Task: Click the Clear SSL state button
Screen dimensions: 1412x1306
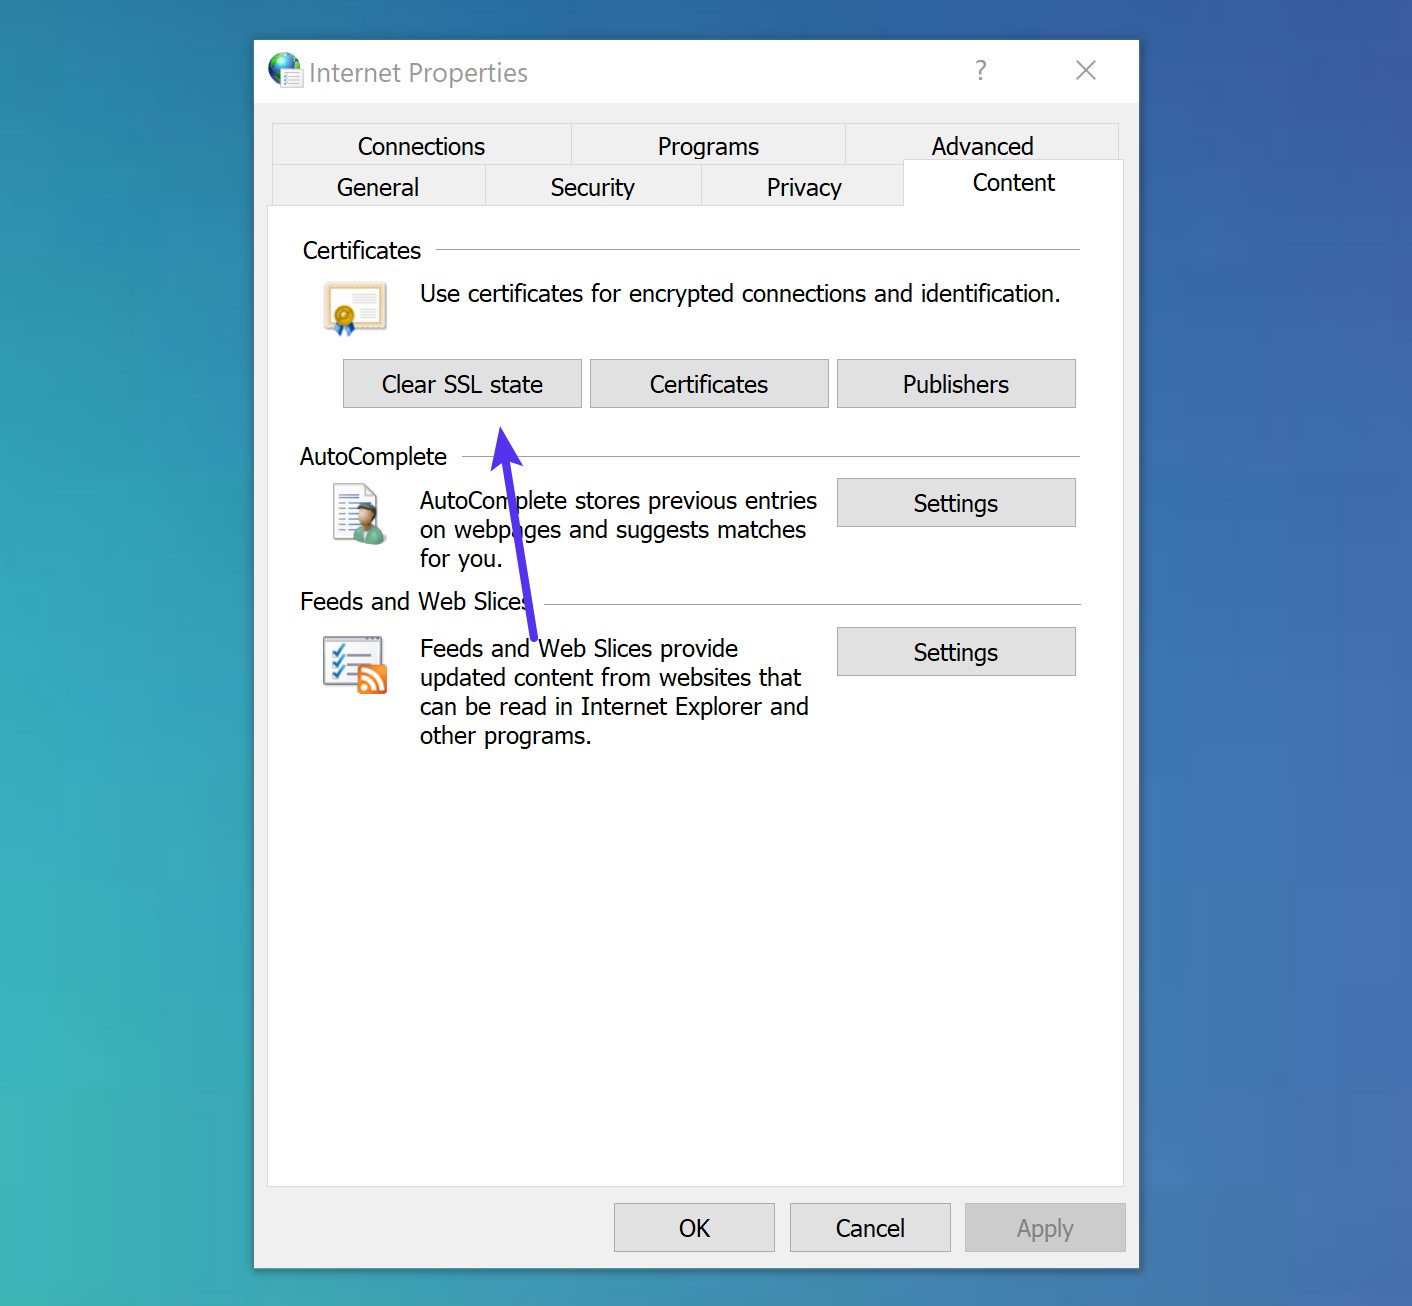Action: point(461,384)
